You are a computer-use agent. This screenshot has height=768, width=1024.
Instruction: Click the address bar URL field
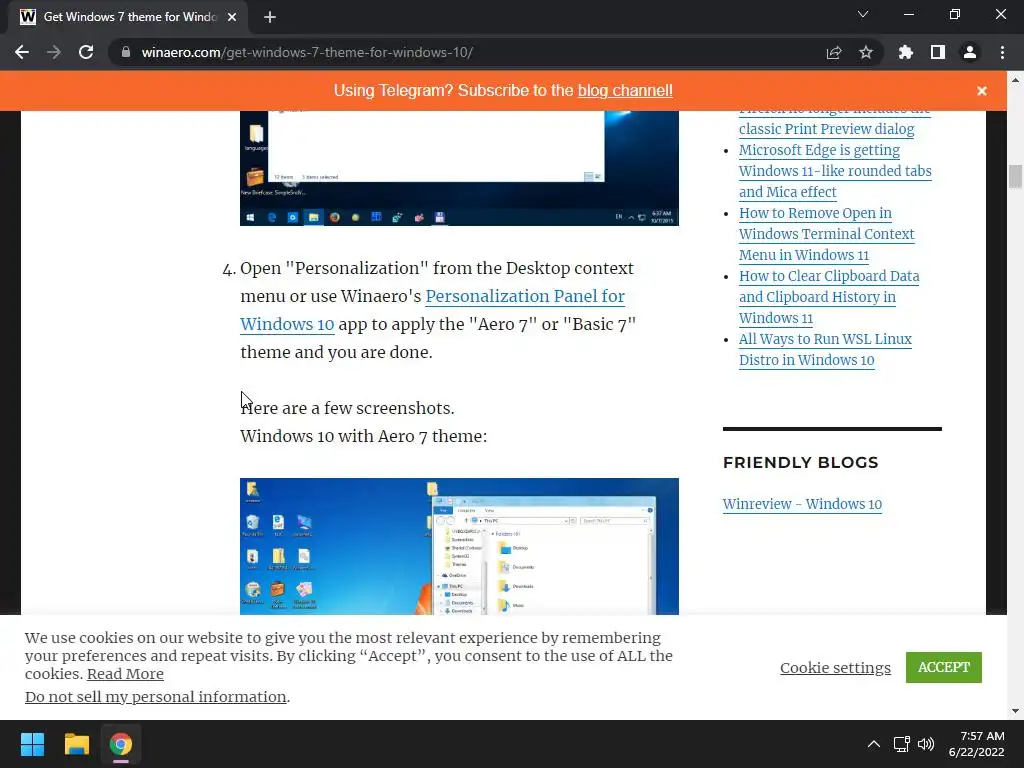(470, 52)
